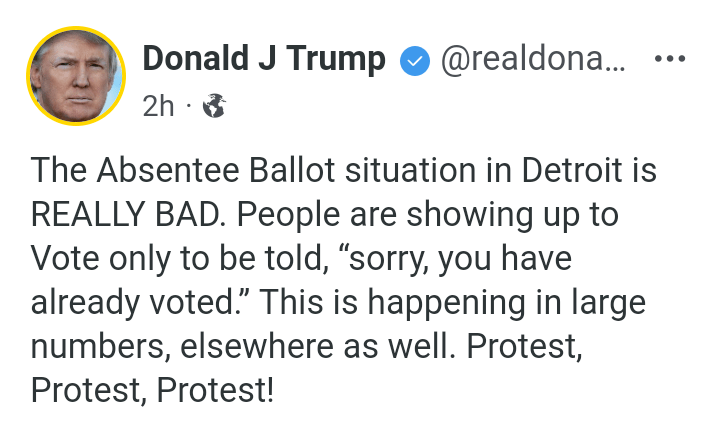720x426 pixels.
Task: Click the blue verified badge icon
Action: (x=413, y=61)
